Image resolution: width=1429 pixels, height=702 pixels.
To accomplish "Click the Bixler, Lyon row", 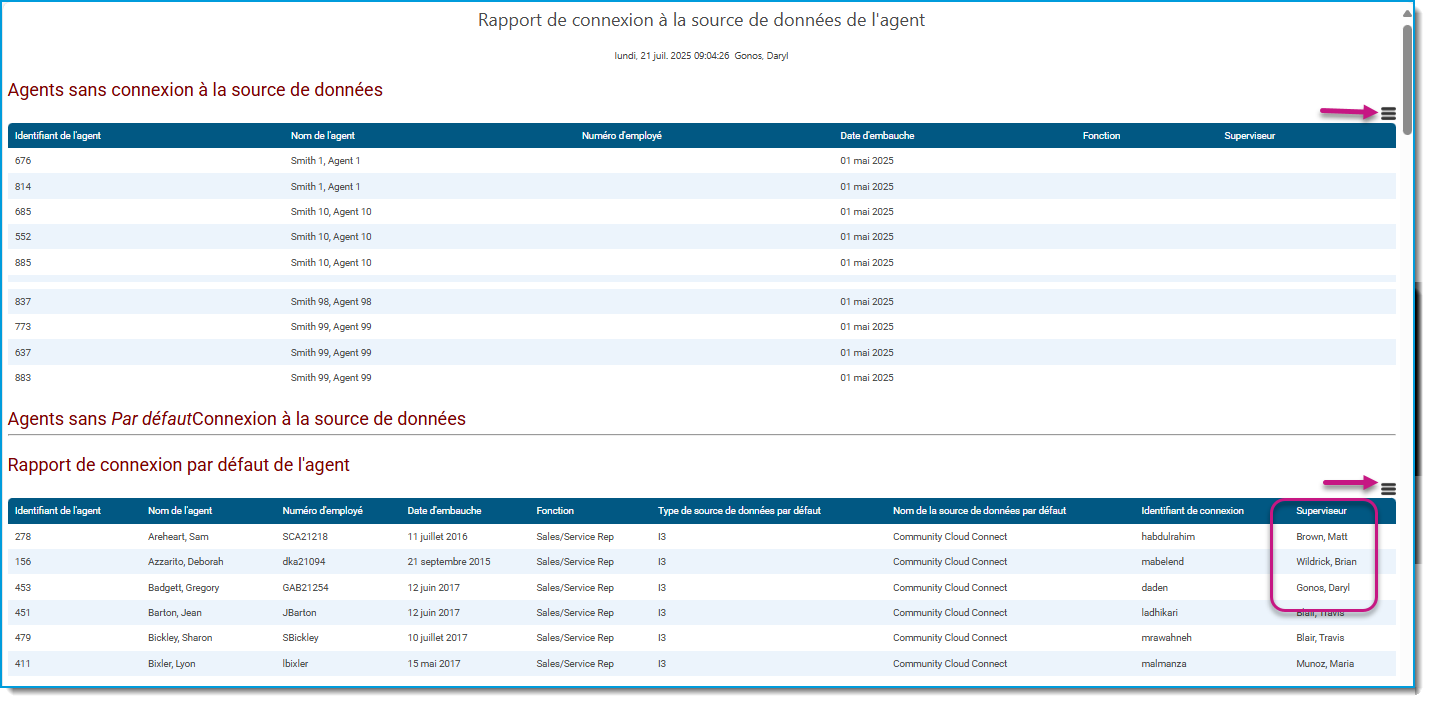I will (x=702, y=664).
